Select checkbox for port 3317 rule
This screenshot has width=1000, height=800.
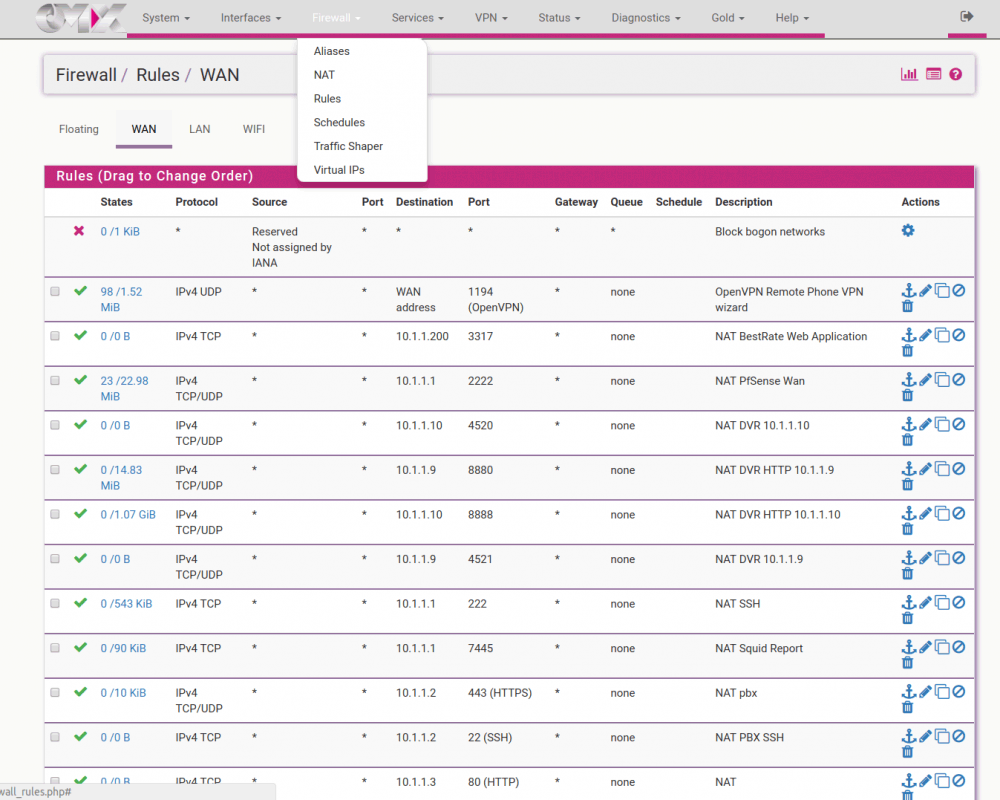click(x=55, y=336)
